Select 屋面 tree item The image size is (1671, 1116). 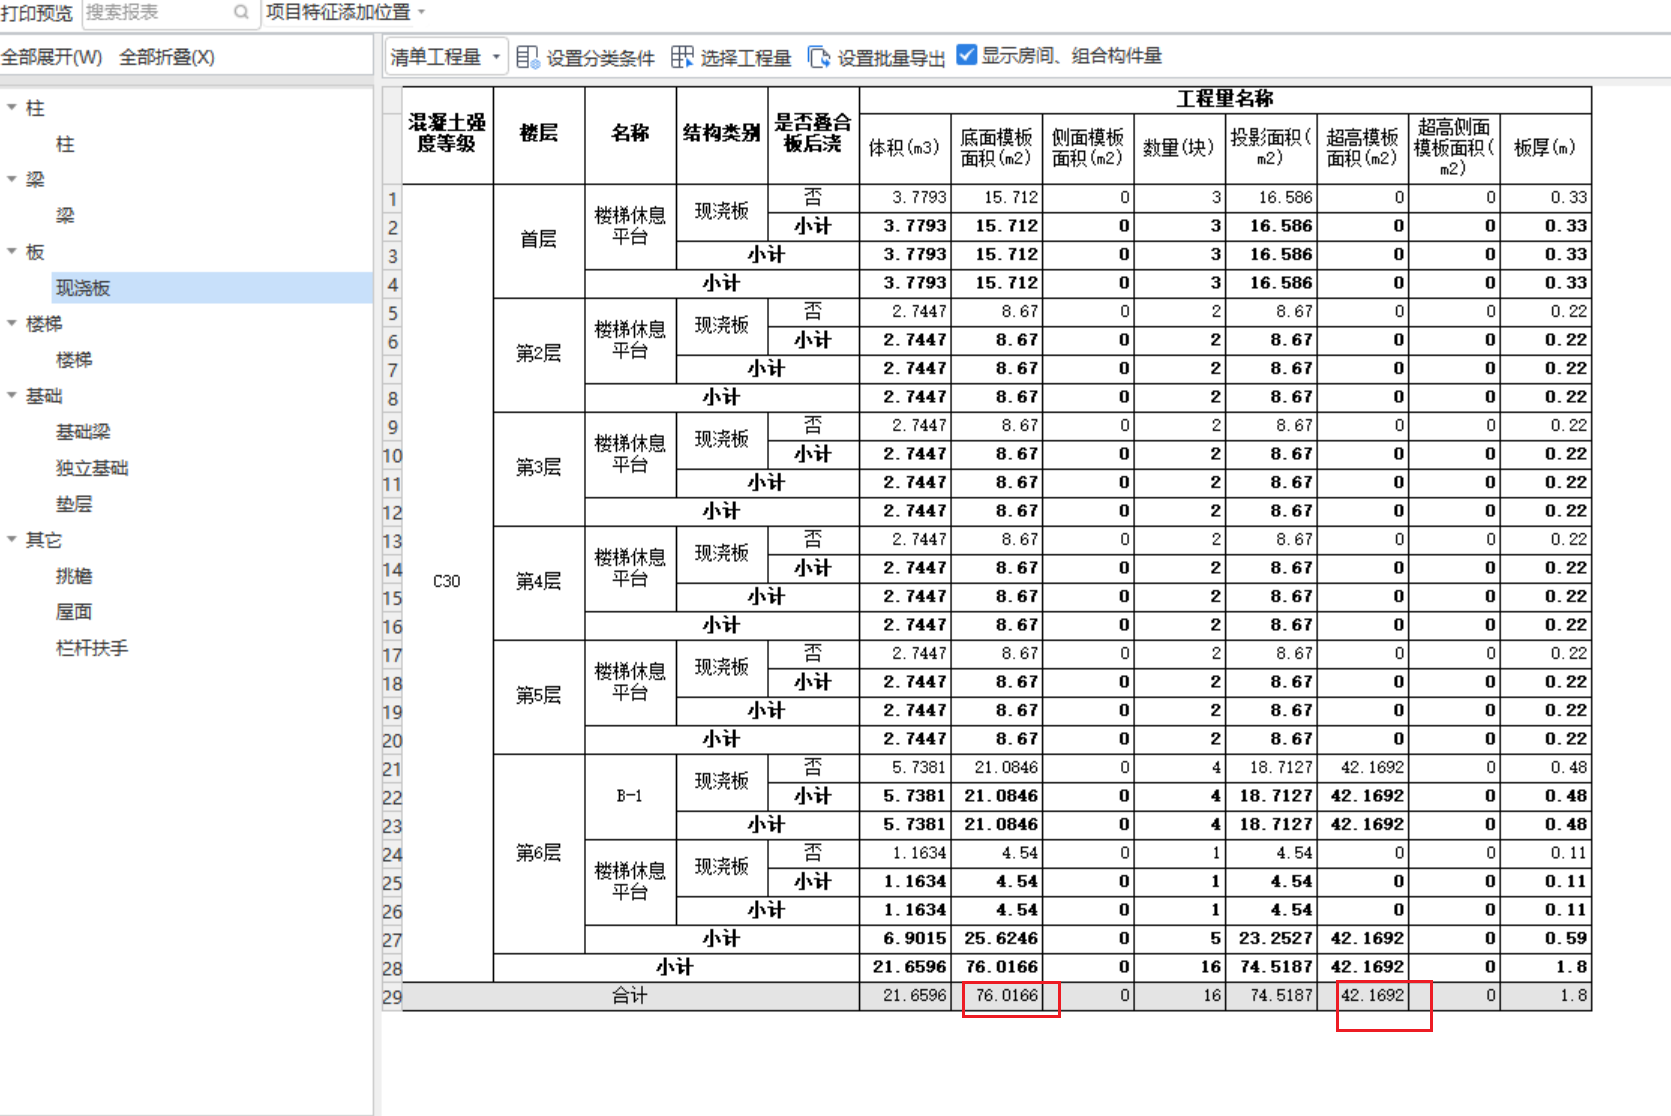74,612
